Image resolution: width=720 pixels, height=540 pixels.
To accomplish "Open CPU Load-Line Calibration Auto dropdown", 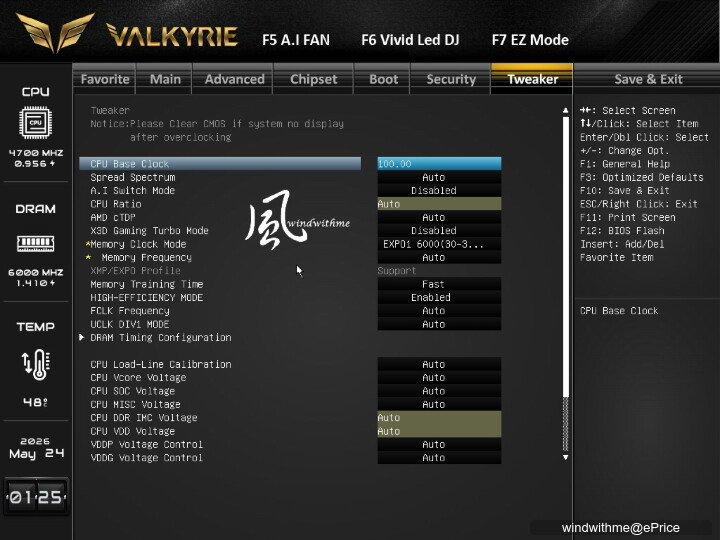I will tap(439, 364).
